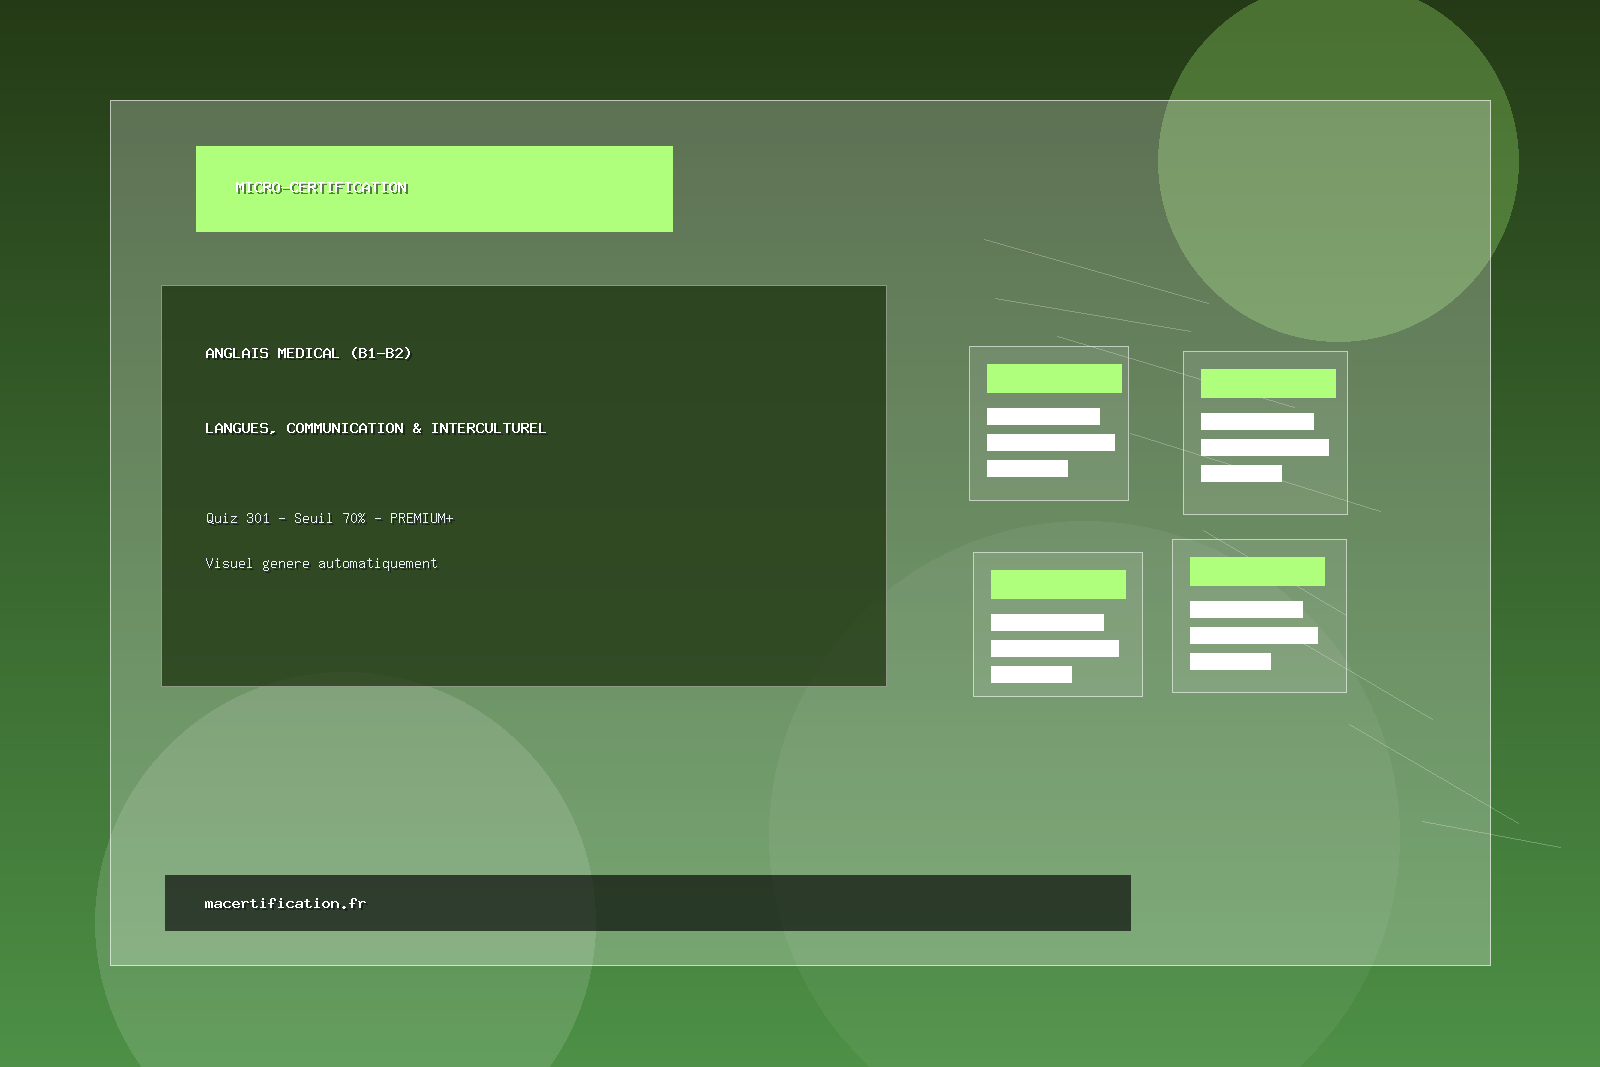Select the 'Visuel genere automatiquement' caption
This screenshot has width=1600, height=1067.
[x=321, y=564]
